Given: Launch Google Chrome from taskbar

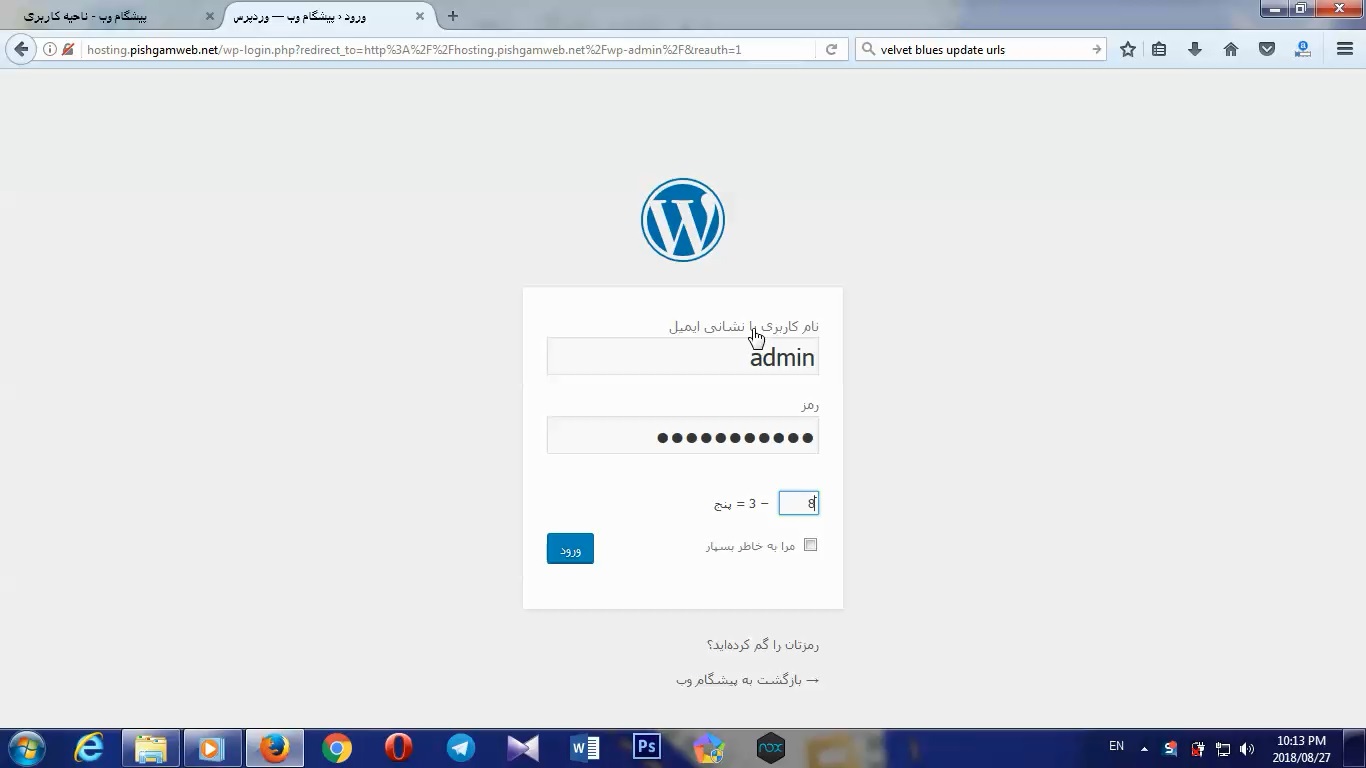Looking at the screenshot, I should click(x=337, y=748).
